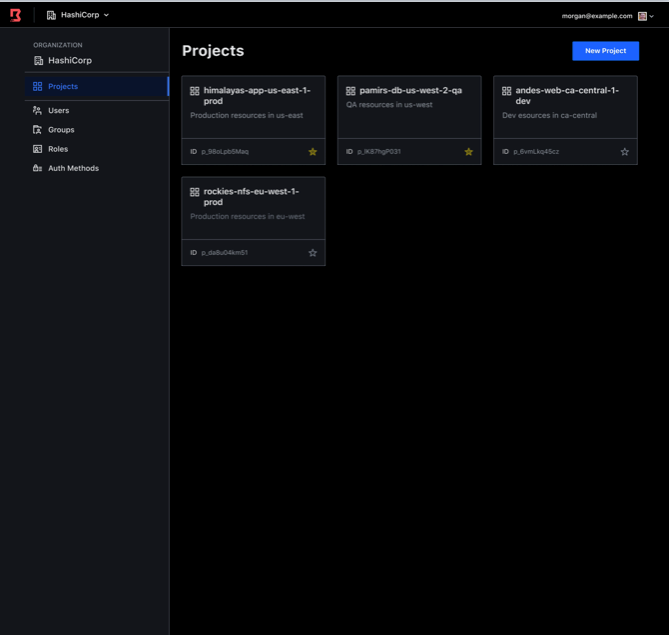Click the Users people icon in the sidebar
The width and height of the screenshot is (669, 635).
click(38, 111)
